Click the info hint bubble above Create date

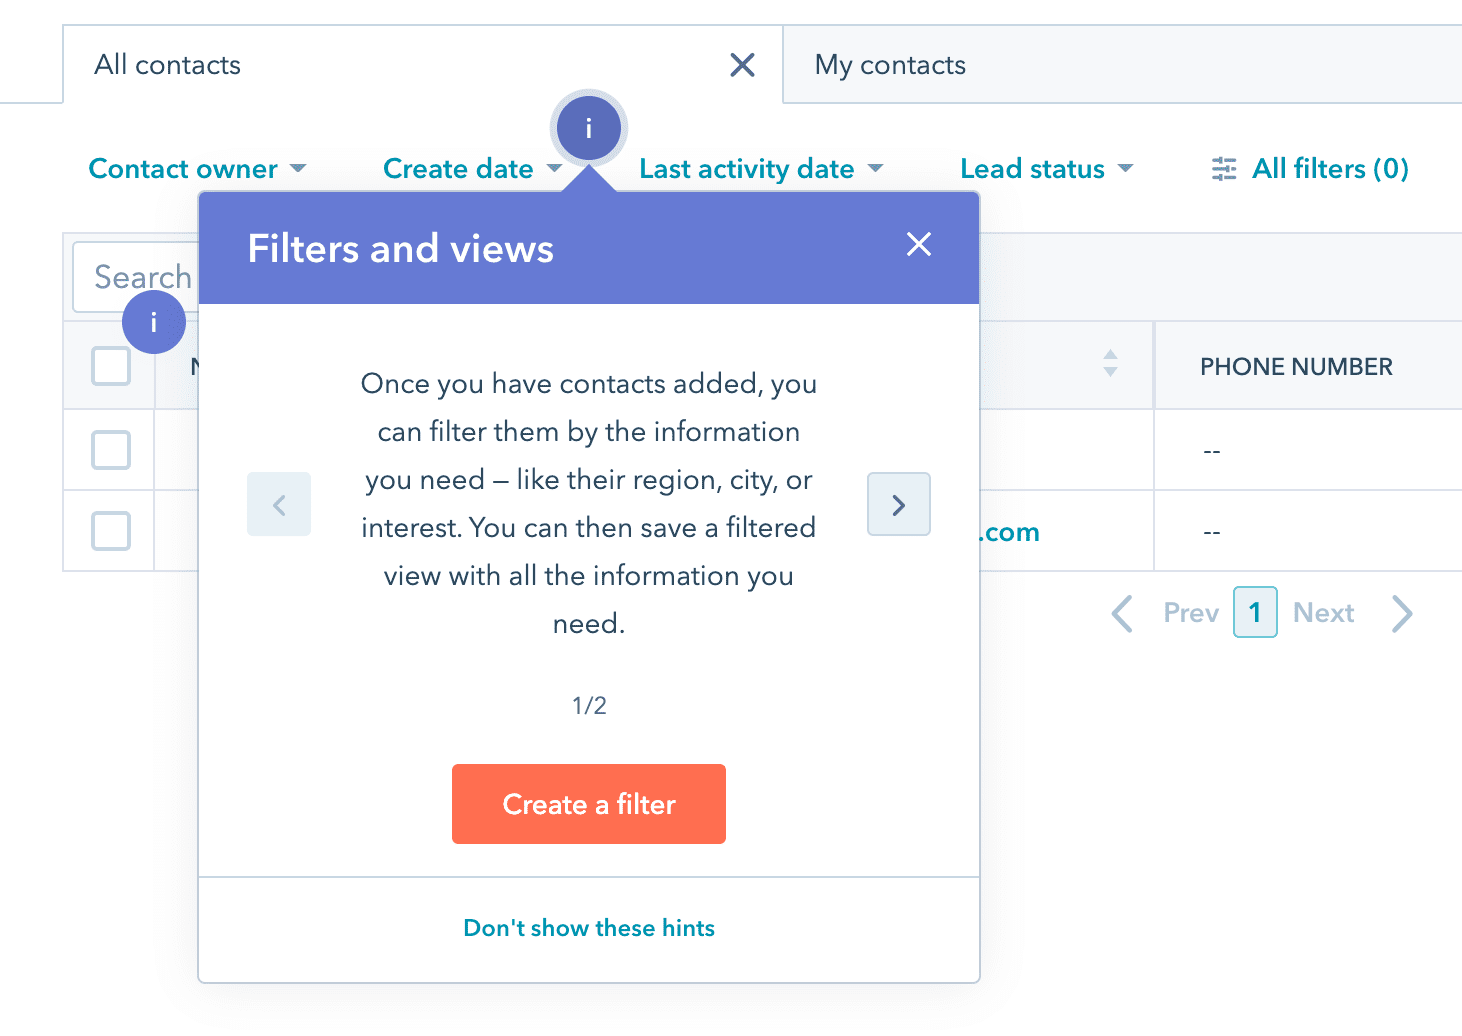coord(588,128)
